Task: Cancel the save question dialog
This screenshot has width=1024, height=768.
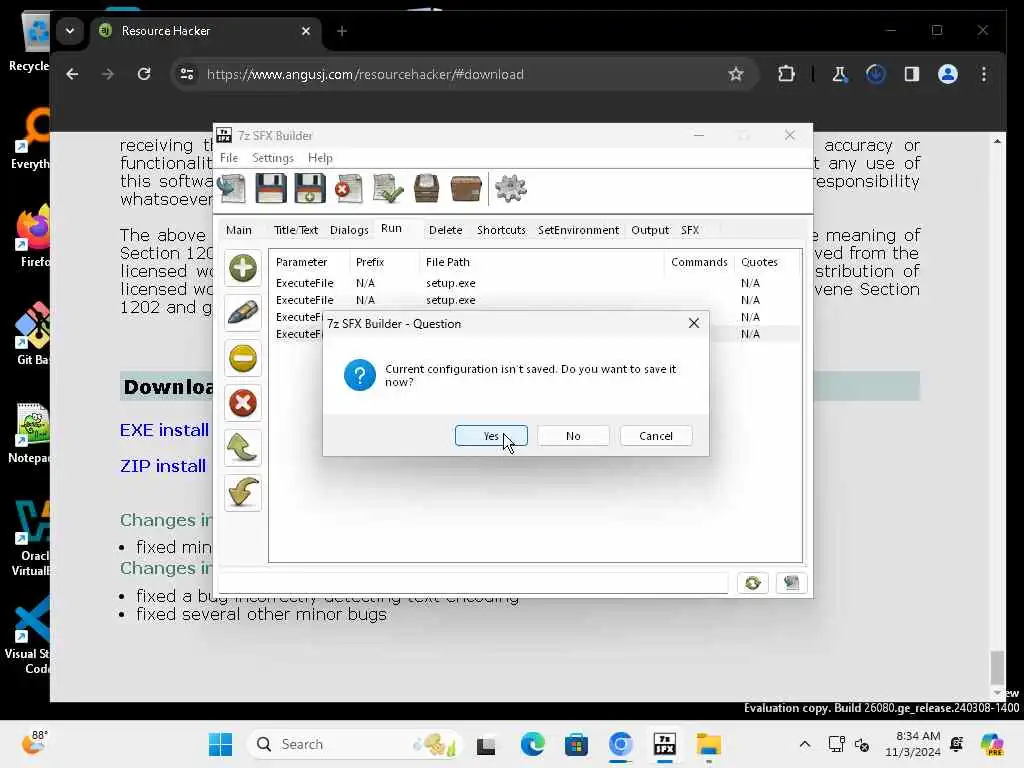Action: pyautogui.click(x=656, y=436)
